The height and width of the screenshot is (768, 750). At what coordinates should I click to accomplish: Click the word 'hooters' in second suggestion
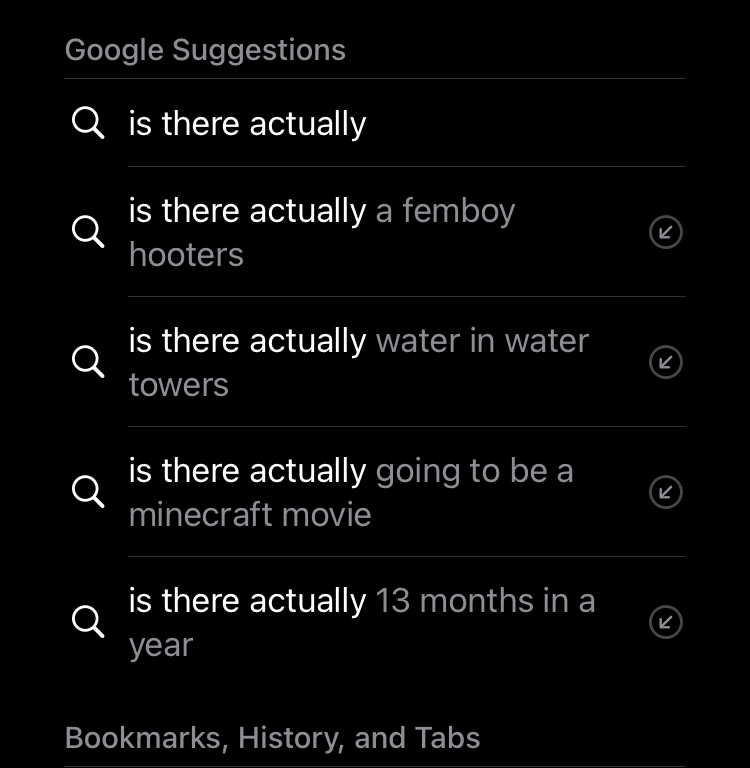tap(186, 255)
